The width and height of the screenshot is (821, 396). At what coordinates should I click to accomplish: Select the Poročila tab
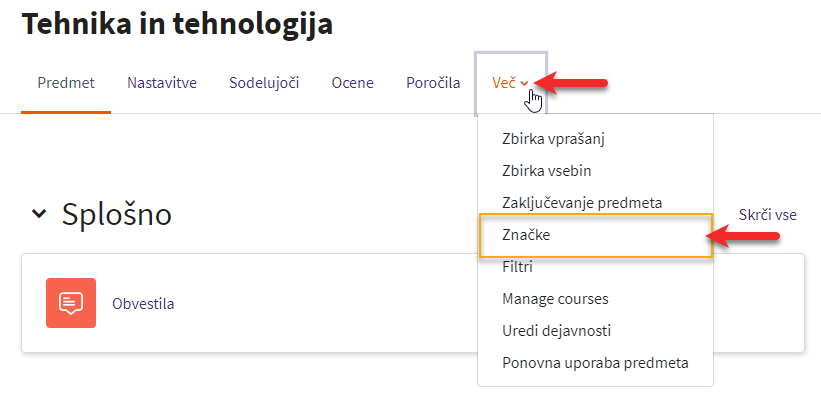tap(433, 83)
